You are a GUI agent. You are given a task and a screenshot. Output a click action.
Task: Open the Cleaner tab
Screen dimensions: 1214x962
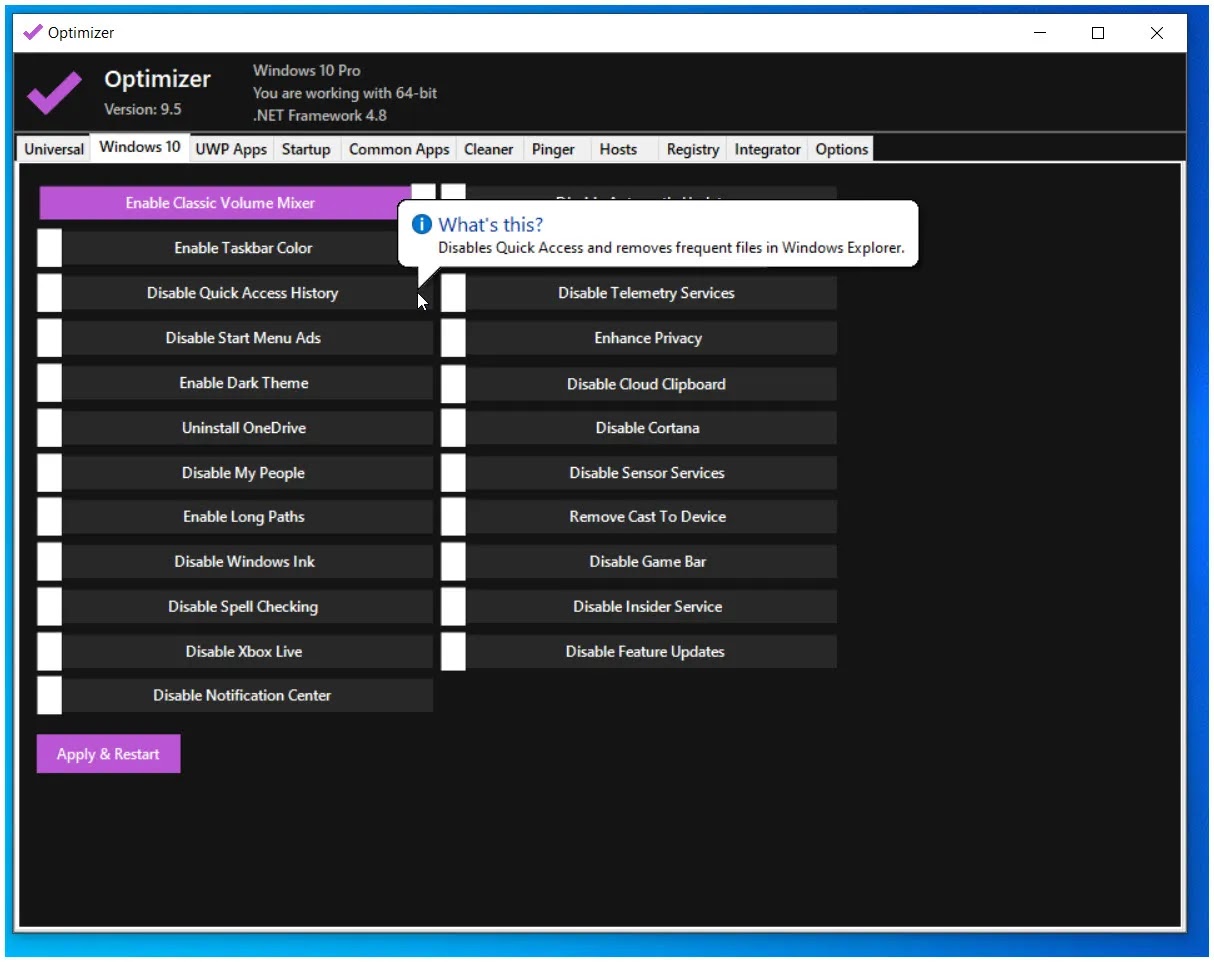pyautogui.click(x=489, y=149)
